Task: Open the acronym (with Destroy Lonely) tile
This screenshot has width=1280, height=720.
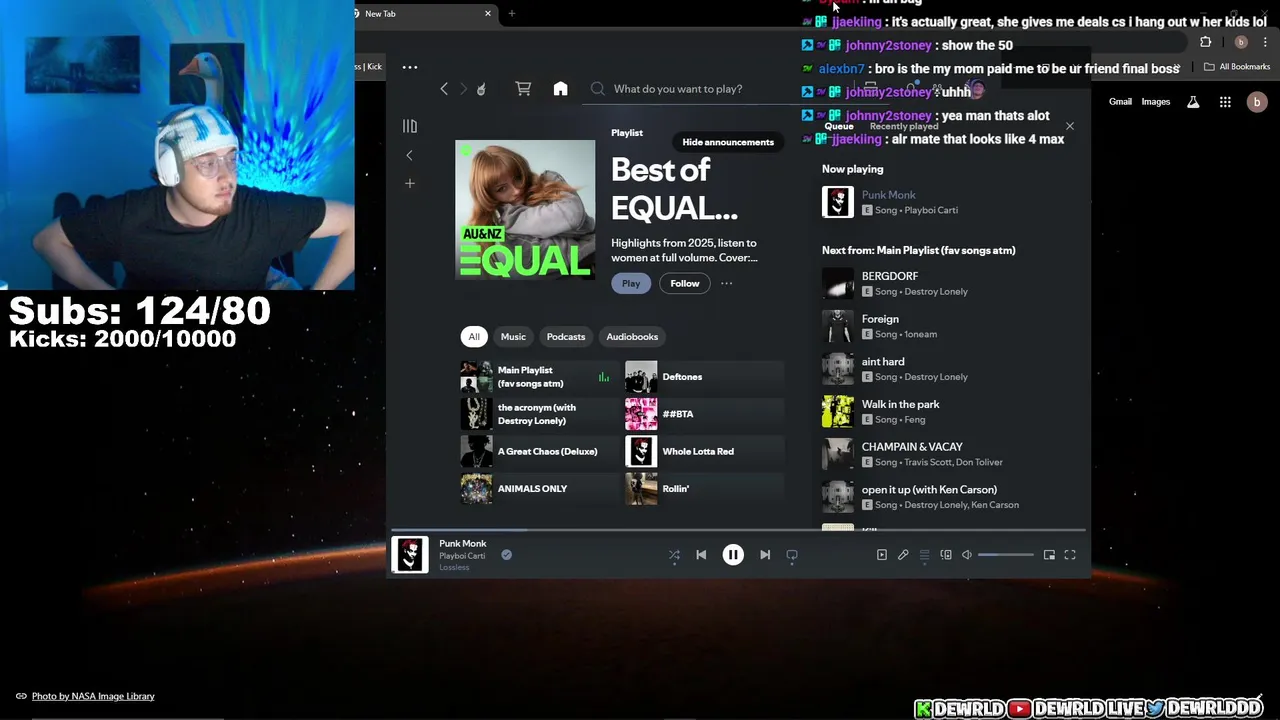Action: pyautogui.click(x=538, y=414)
